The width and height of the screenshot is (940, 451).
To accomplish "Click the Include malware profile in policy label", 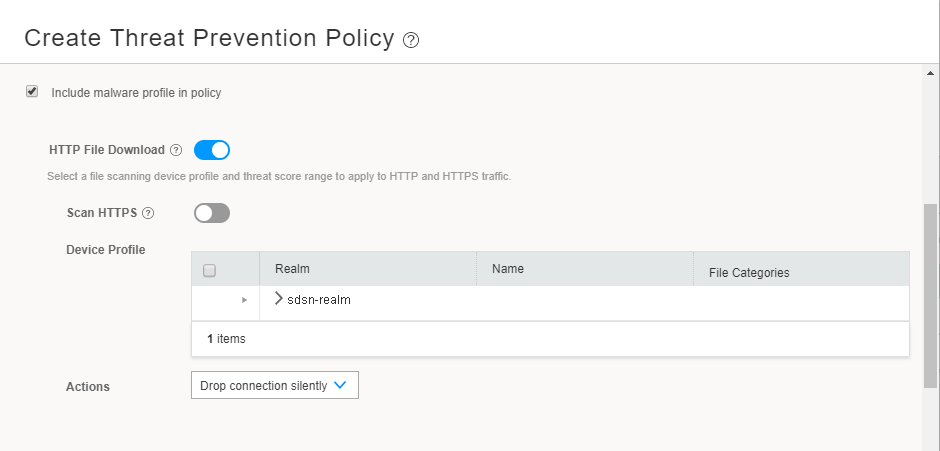I will [136, 93].
